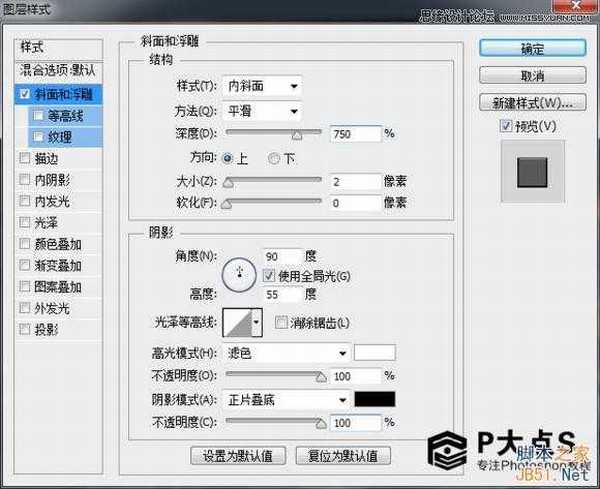This screenshot has height=489, width=600.
Task: Uncheck the 斜面和浮雕 checkbox
Action: click(24, 95)
